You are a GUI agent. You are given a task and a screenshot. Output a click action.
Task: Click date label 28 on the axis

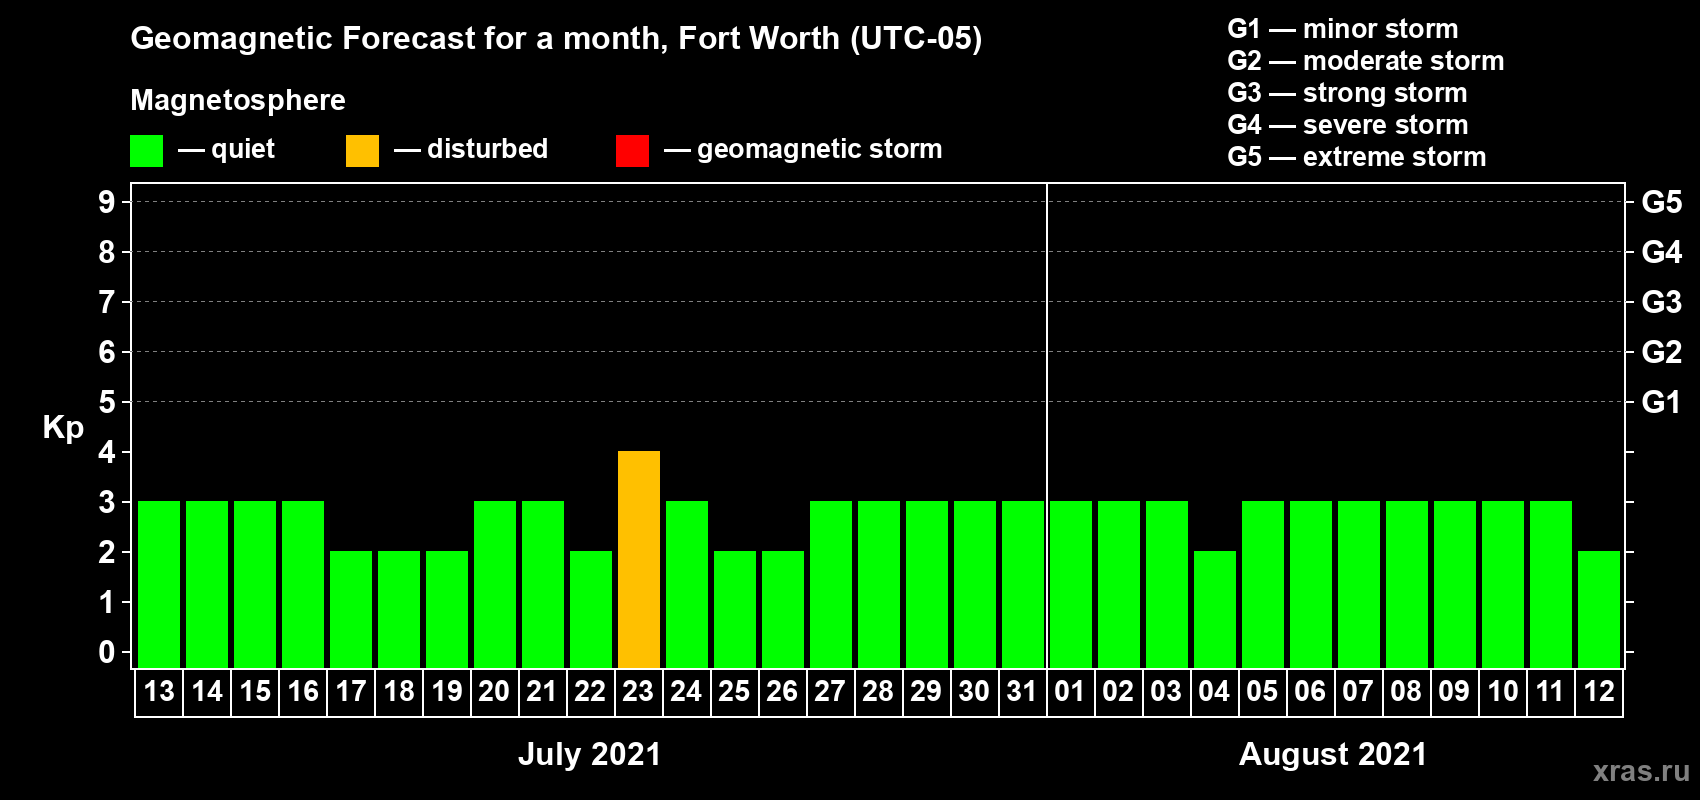878,692
